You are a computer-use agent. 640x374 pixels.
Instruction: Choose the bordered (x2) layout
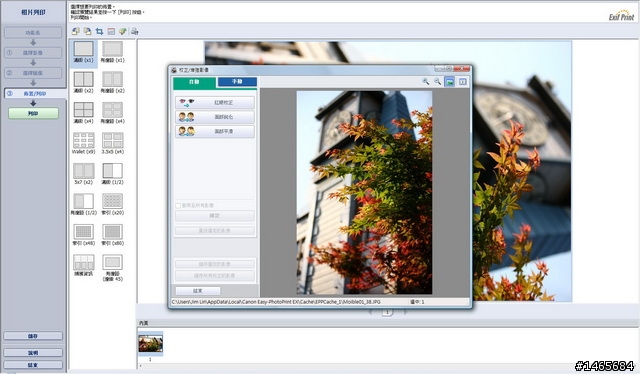113,82
